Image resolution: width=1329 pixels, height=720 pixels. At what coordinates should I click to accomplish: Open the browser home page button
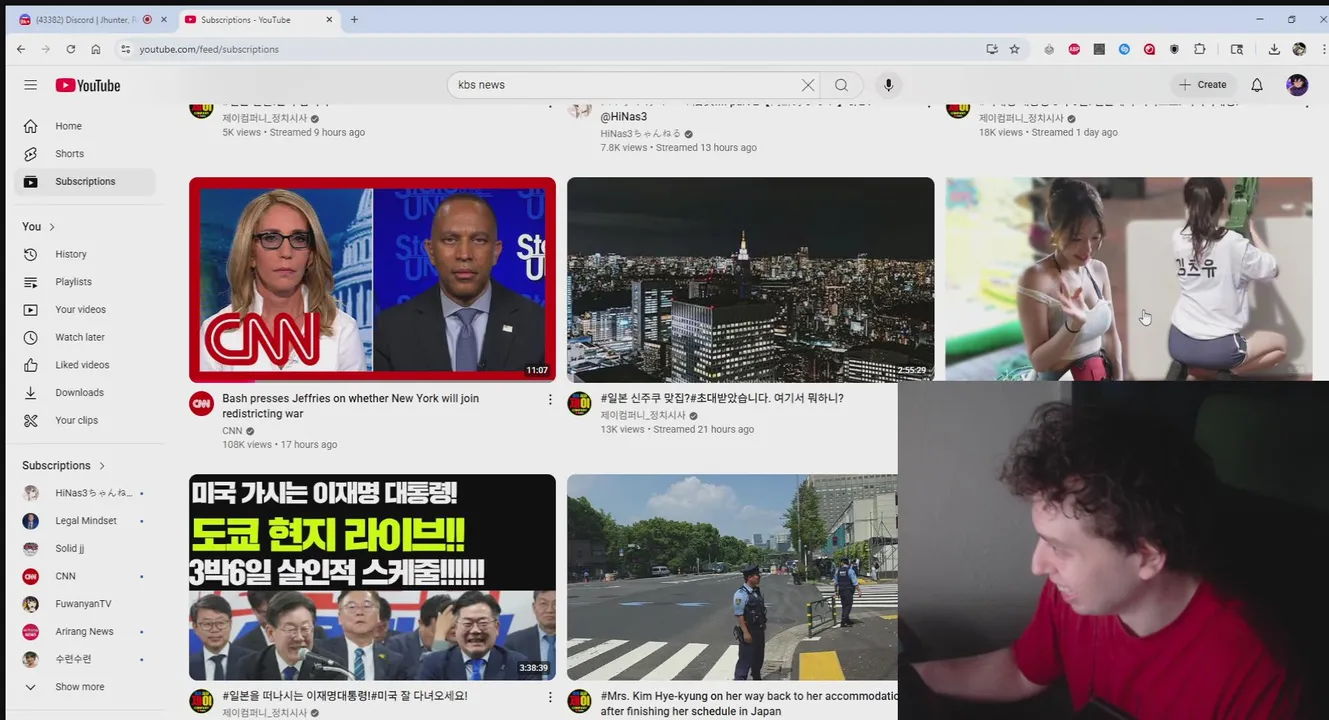click(96, 49)
